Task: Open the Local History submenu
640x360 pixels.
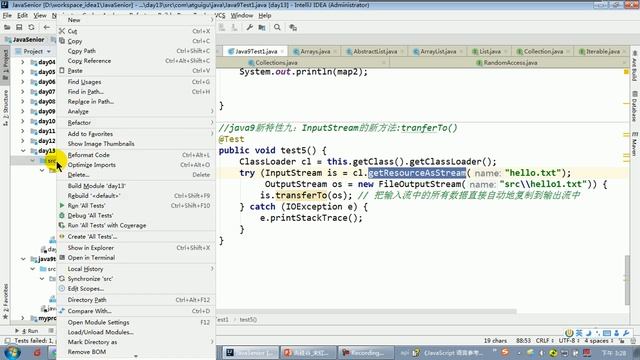Action: tap(136, 269)
